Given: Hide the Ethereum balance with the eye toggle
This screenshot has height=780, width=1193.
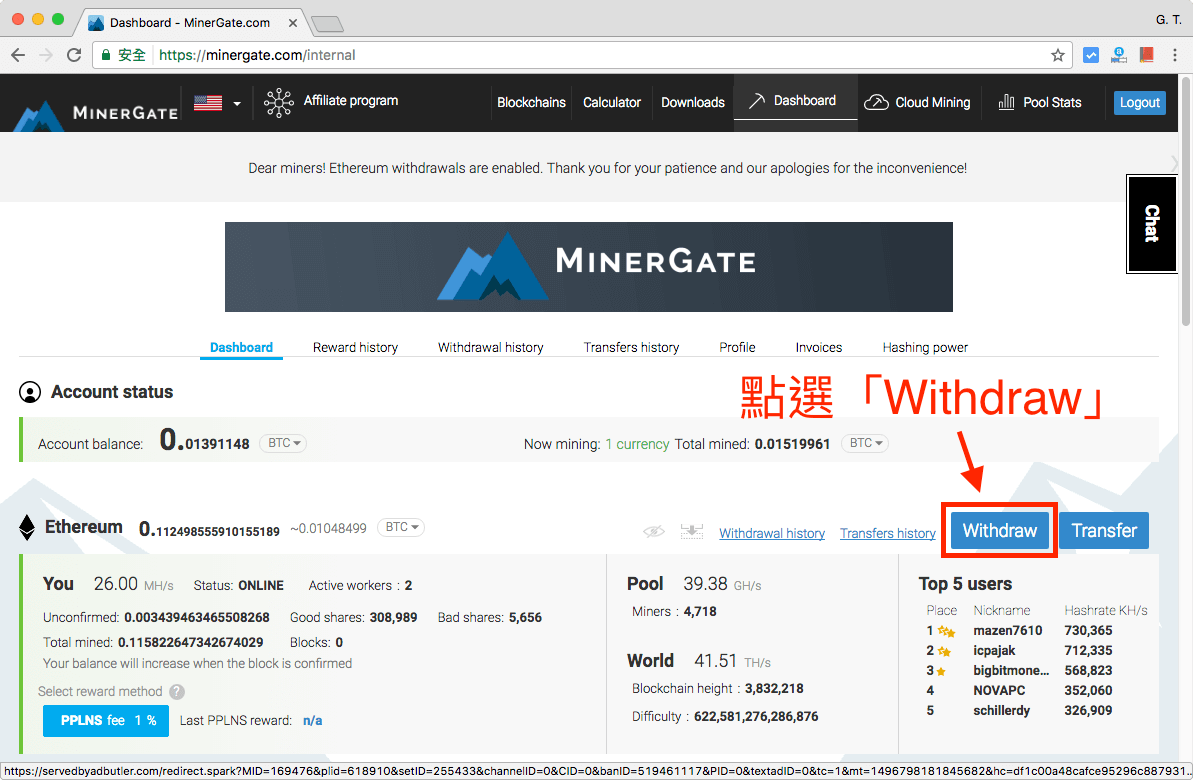Looking at the screenshot, I should 653,532.
